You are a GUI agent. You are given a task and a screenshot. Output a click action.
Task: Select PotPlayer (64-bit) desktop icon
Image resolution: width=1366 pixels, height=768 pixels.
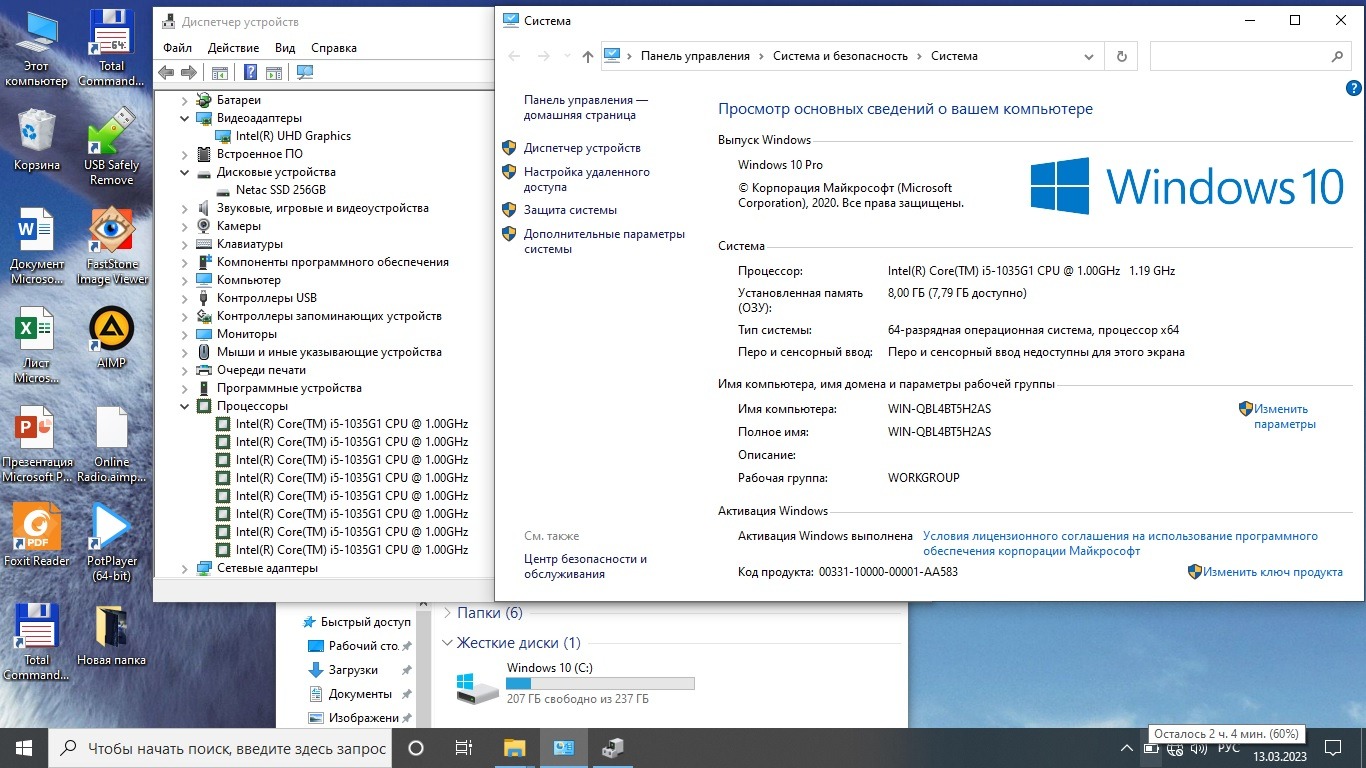[112, 541]
